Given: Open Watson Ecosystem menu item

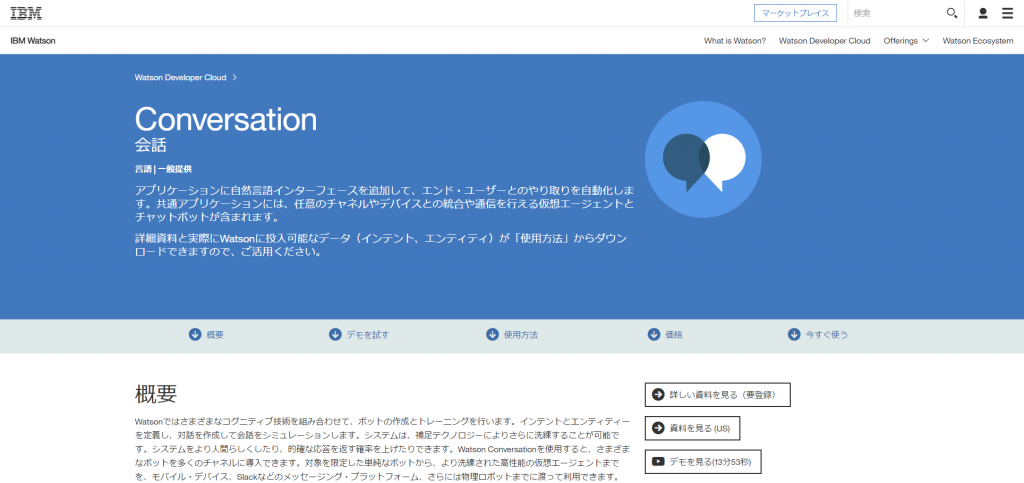Looking at the screenshot, I should click(x=978, y=40).
